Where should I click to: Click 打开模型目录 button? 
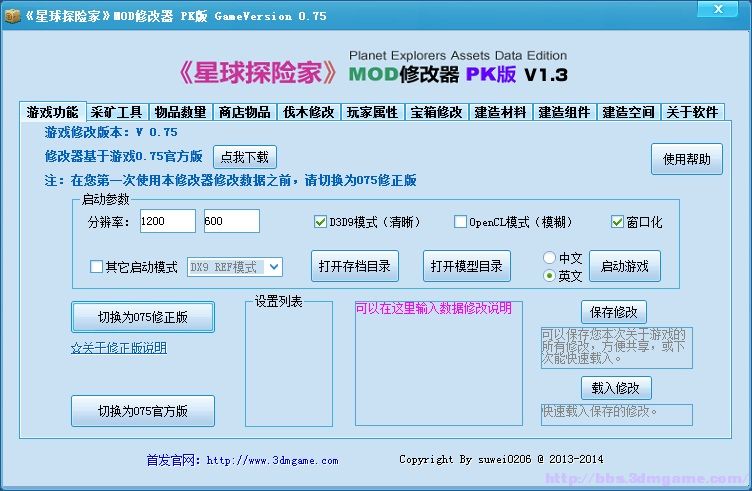(467, 266)
